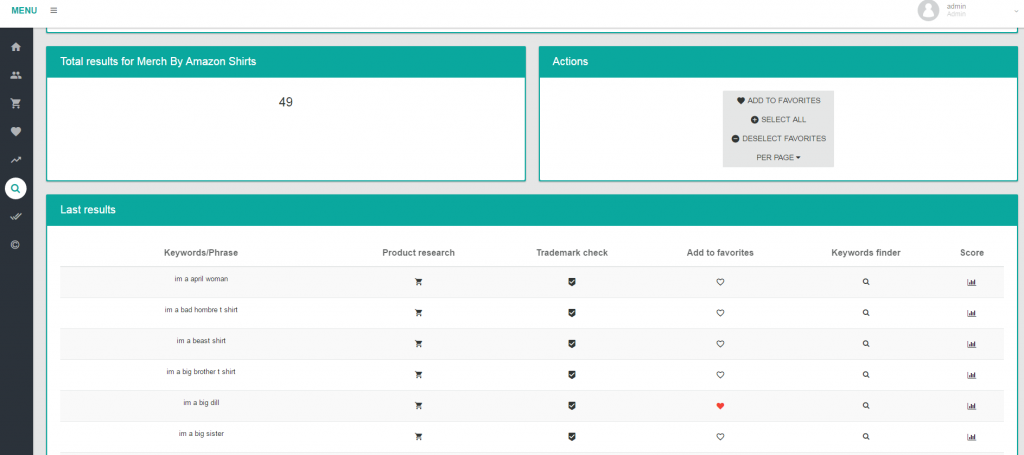Open product research for im a big sister
Image resolution: width=1024 pixels, height=455 pixels.
(x=419, y=436)
